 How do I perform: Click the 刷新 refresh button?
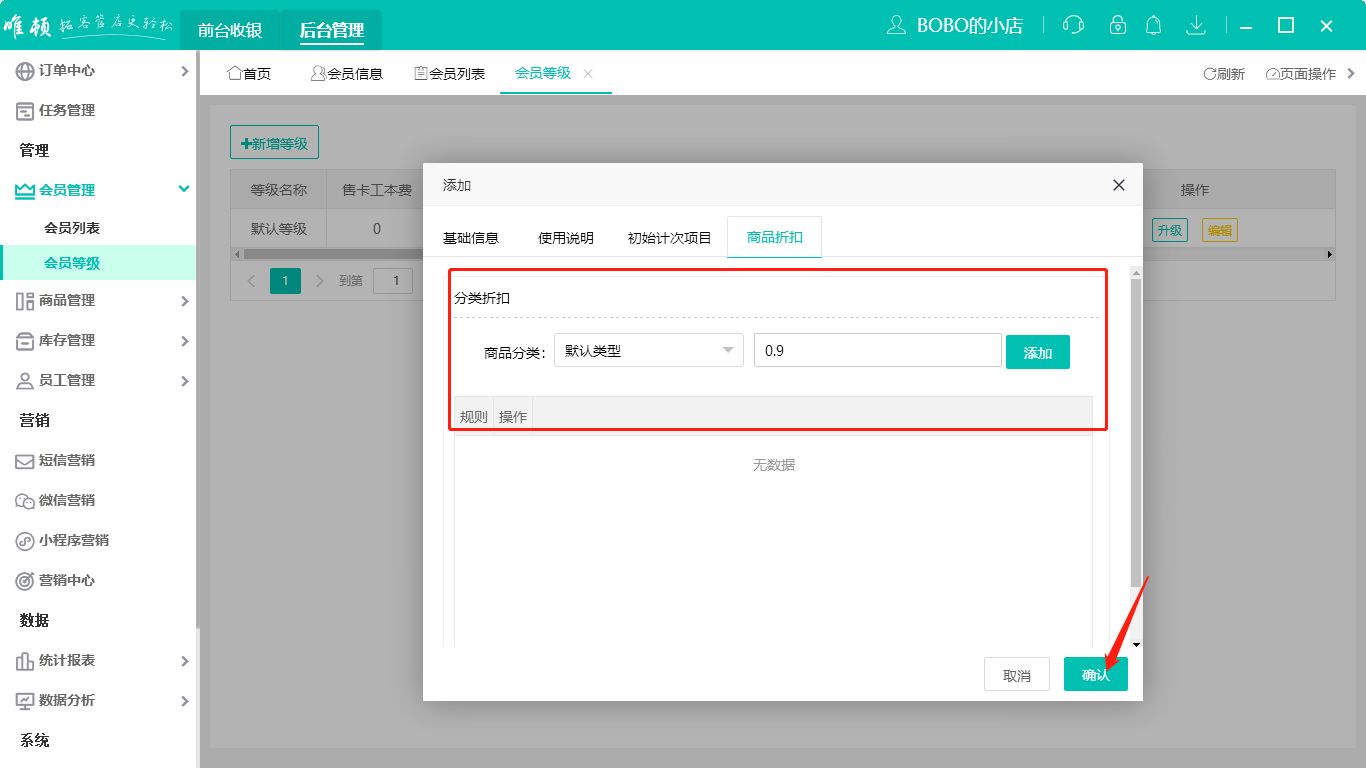[1224, 74]
